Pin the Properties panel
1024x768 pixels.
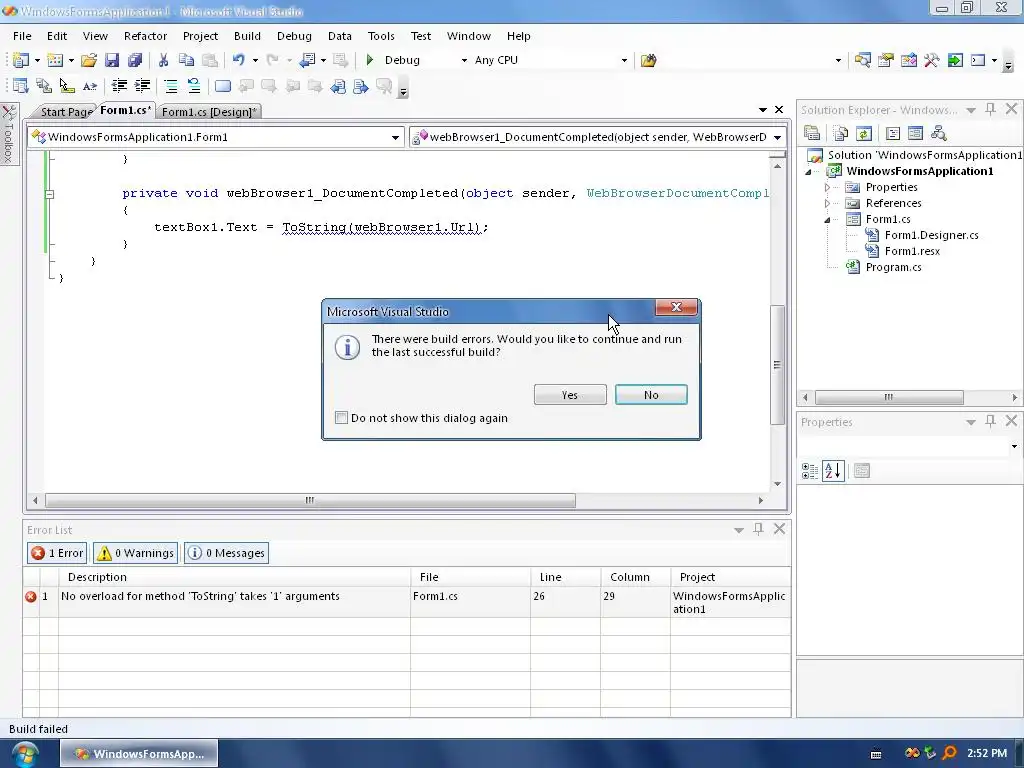pyautogui.click(x=990, y=421)
